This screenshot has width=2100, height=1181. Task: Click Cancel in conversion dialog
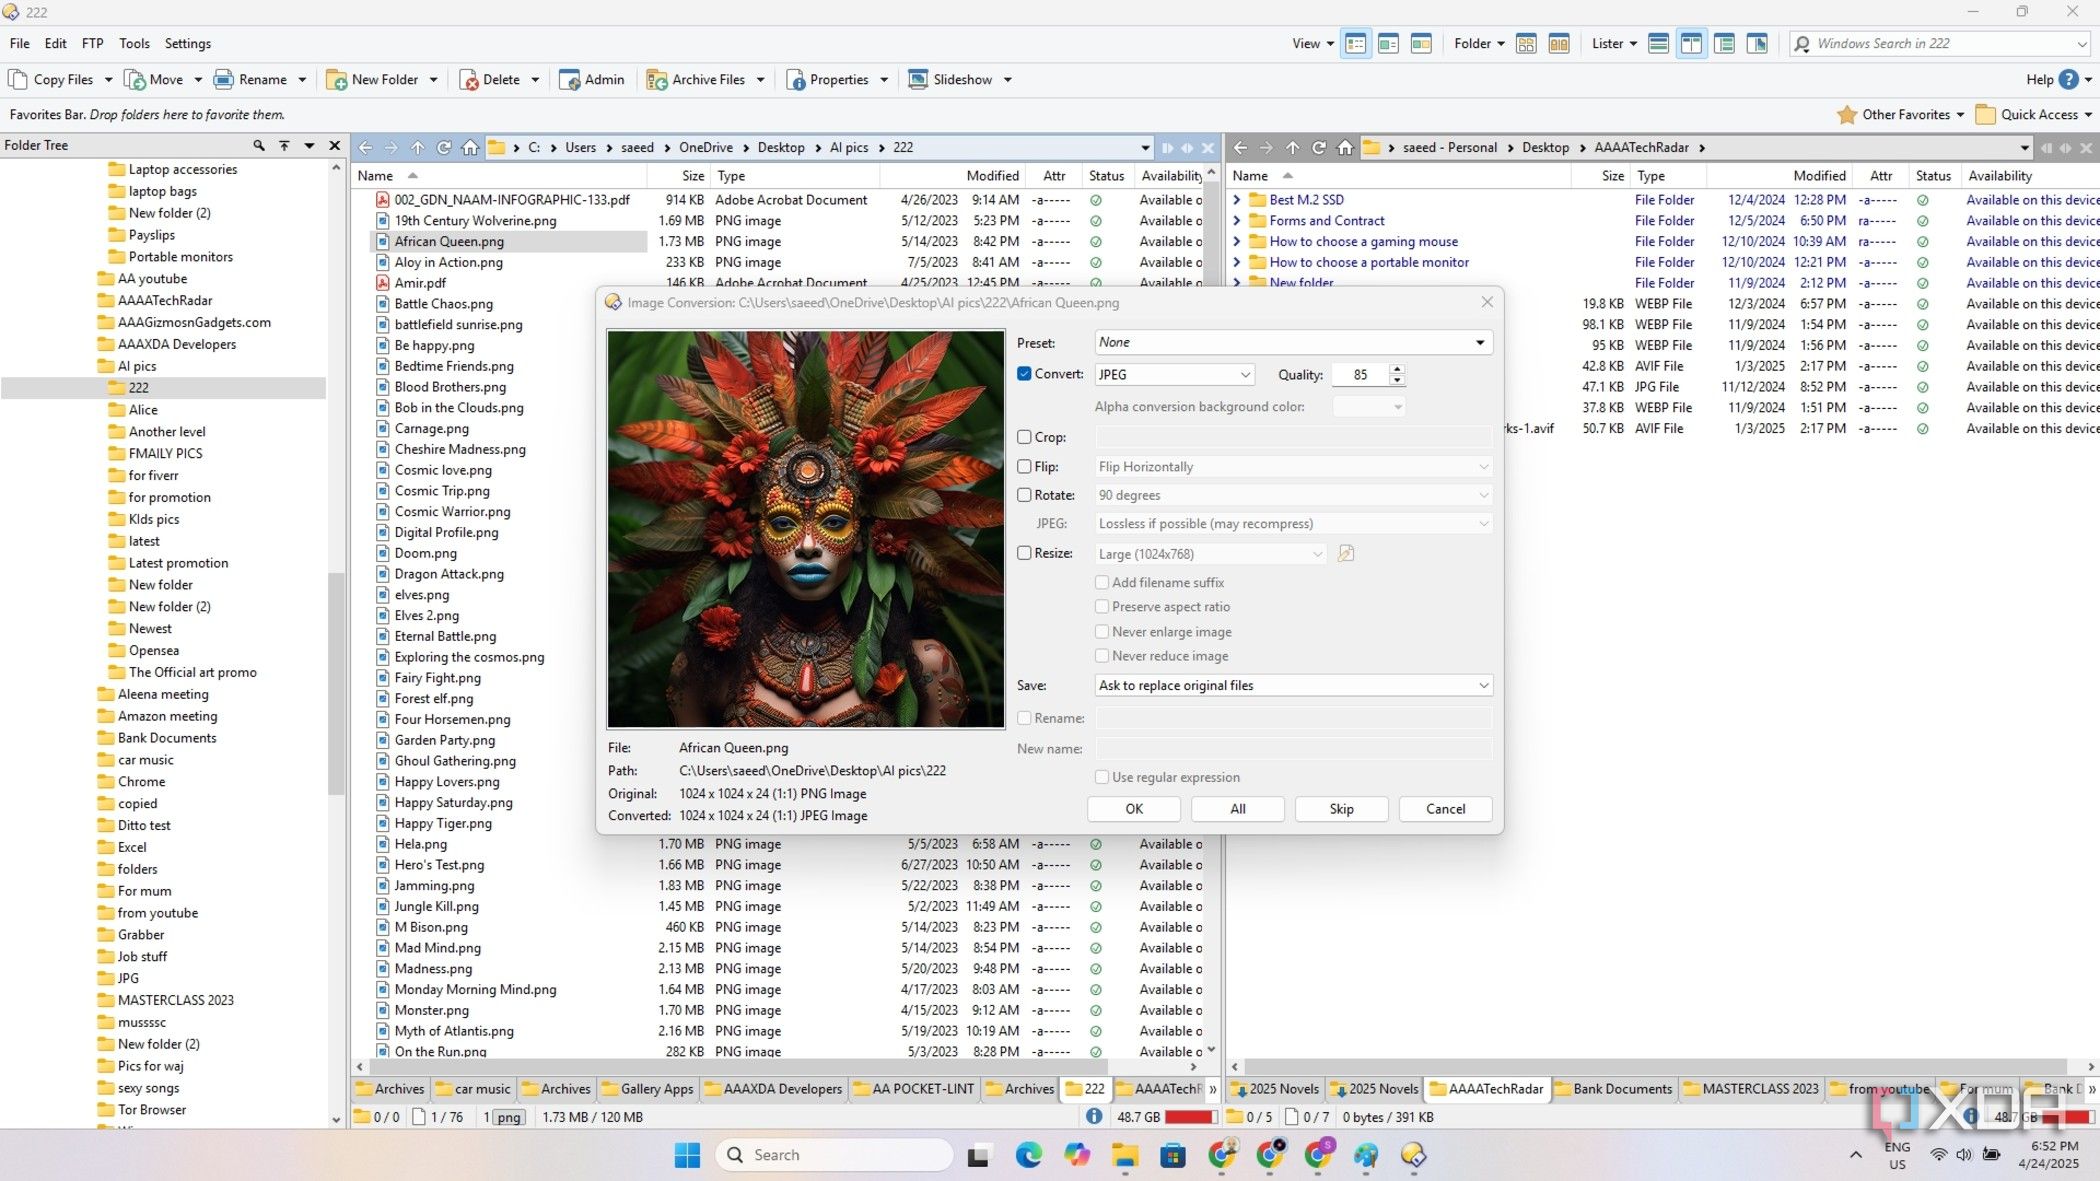coord(1446,809)
